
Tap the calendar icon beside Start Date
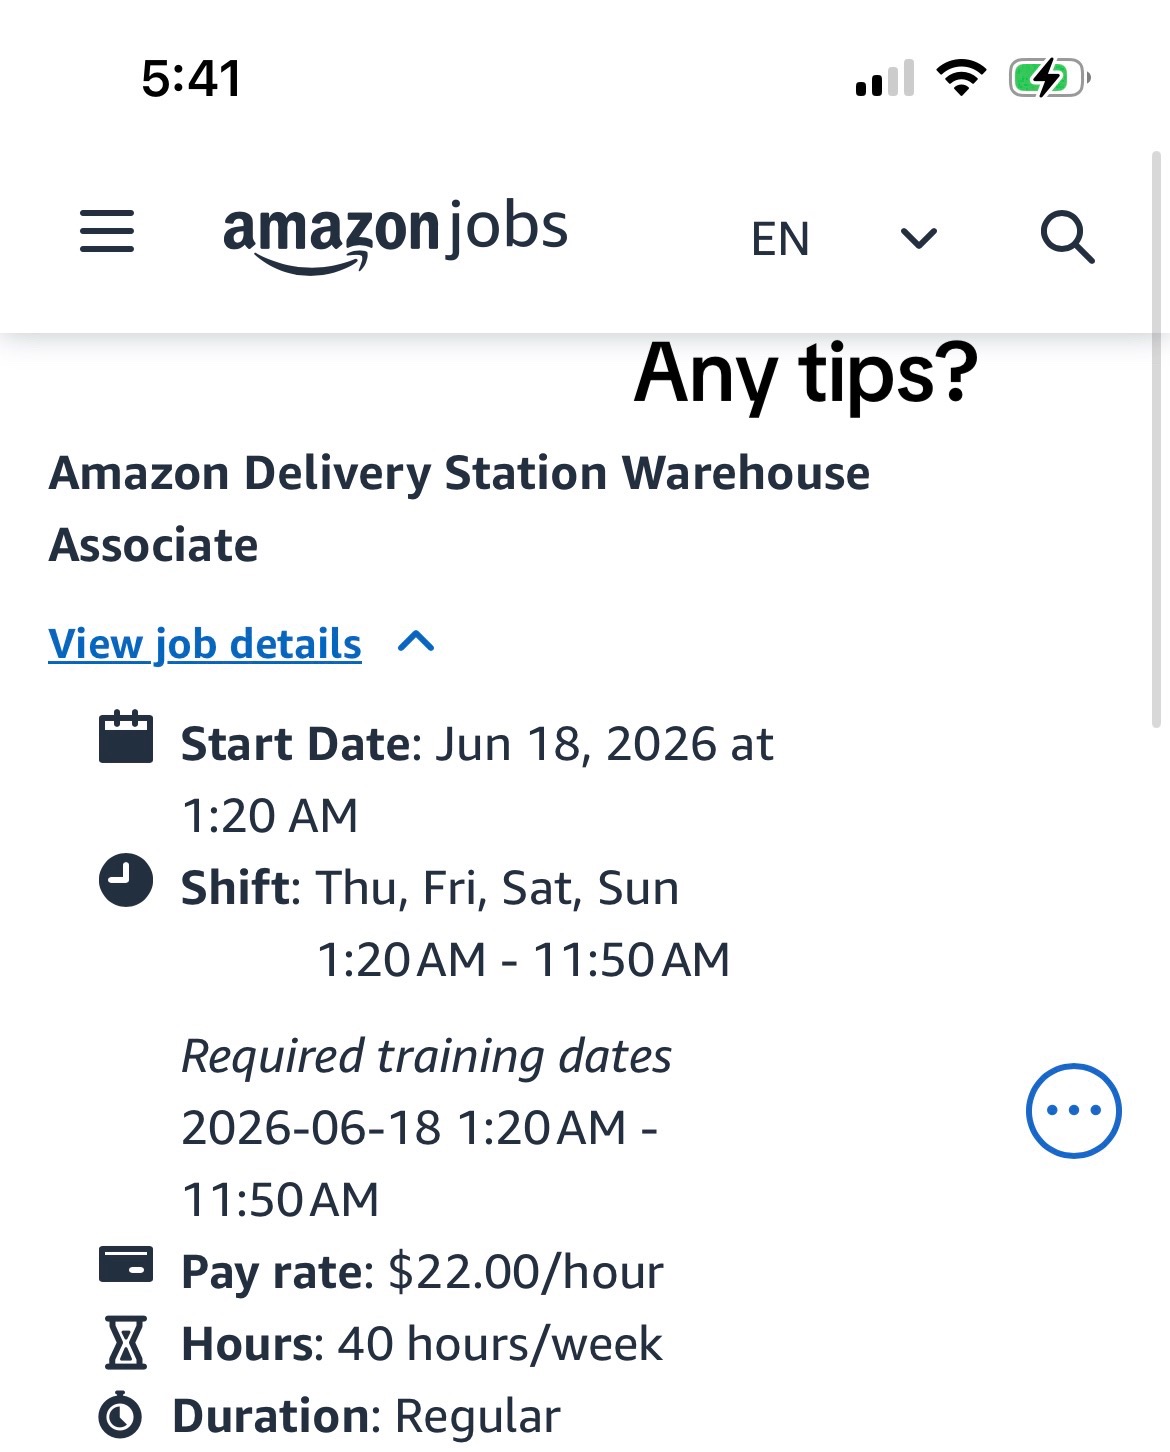pos(126,737)
